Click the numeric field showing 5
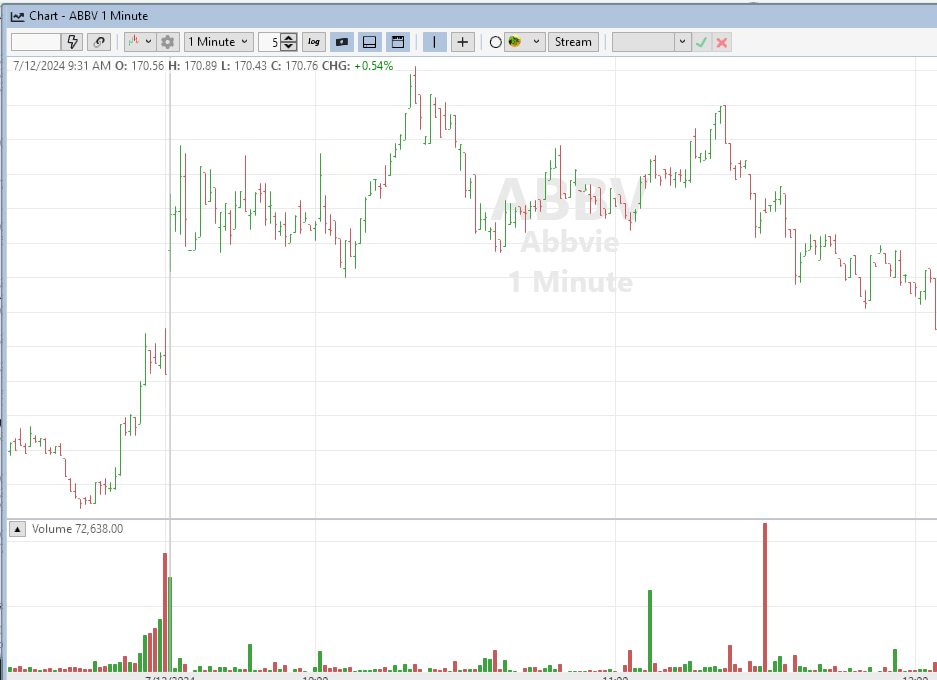 coord(270,42)
